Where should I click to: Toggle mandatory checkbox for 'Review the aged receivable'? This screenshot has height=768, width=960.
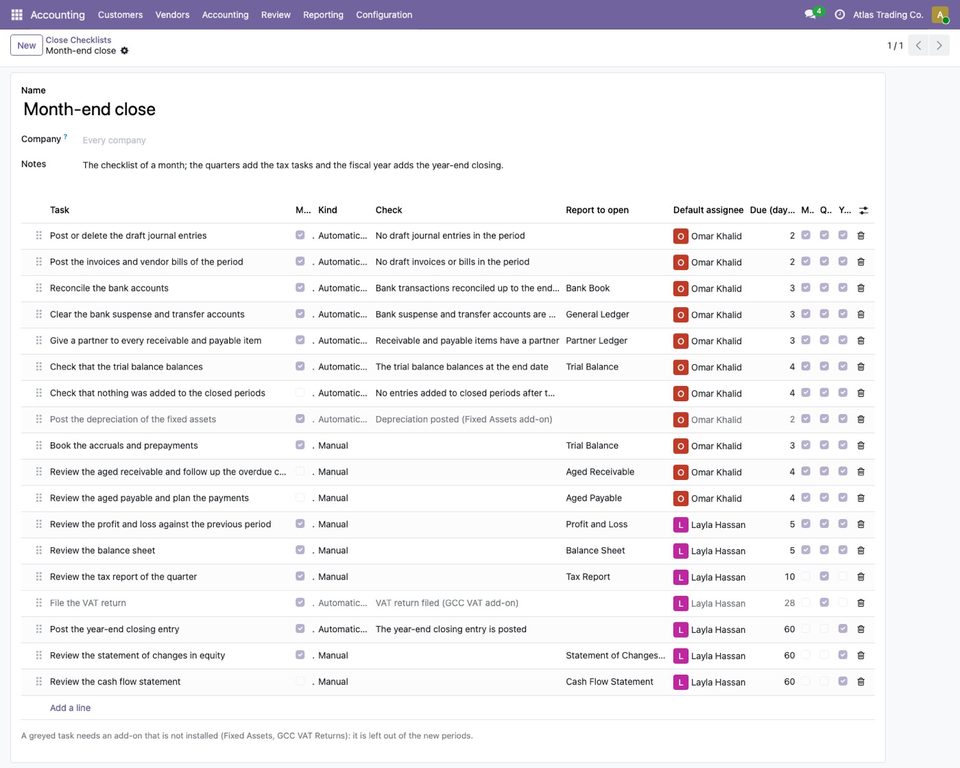[300, 472]
